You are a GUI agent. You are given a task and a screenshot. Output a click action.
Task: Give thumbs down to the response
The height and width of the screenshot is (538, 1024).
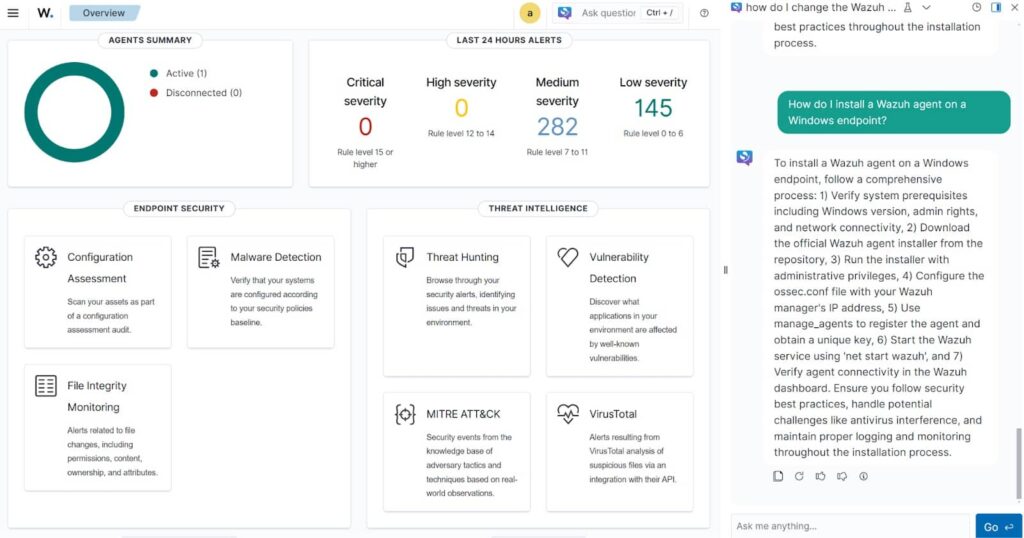coord(842,476)
